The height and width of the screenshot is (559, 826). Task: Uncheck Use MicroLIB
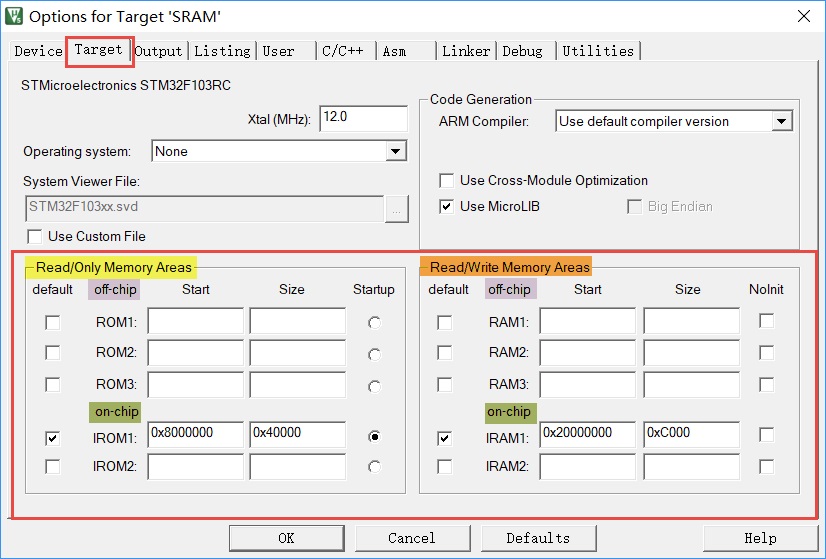(x=447, y=207)
